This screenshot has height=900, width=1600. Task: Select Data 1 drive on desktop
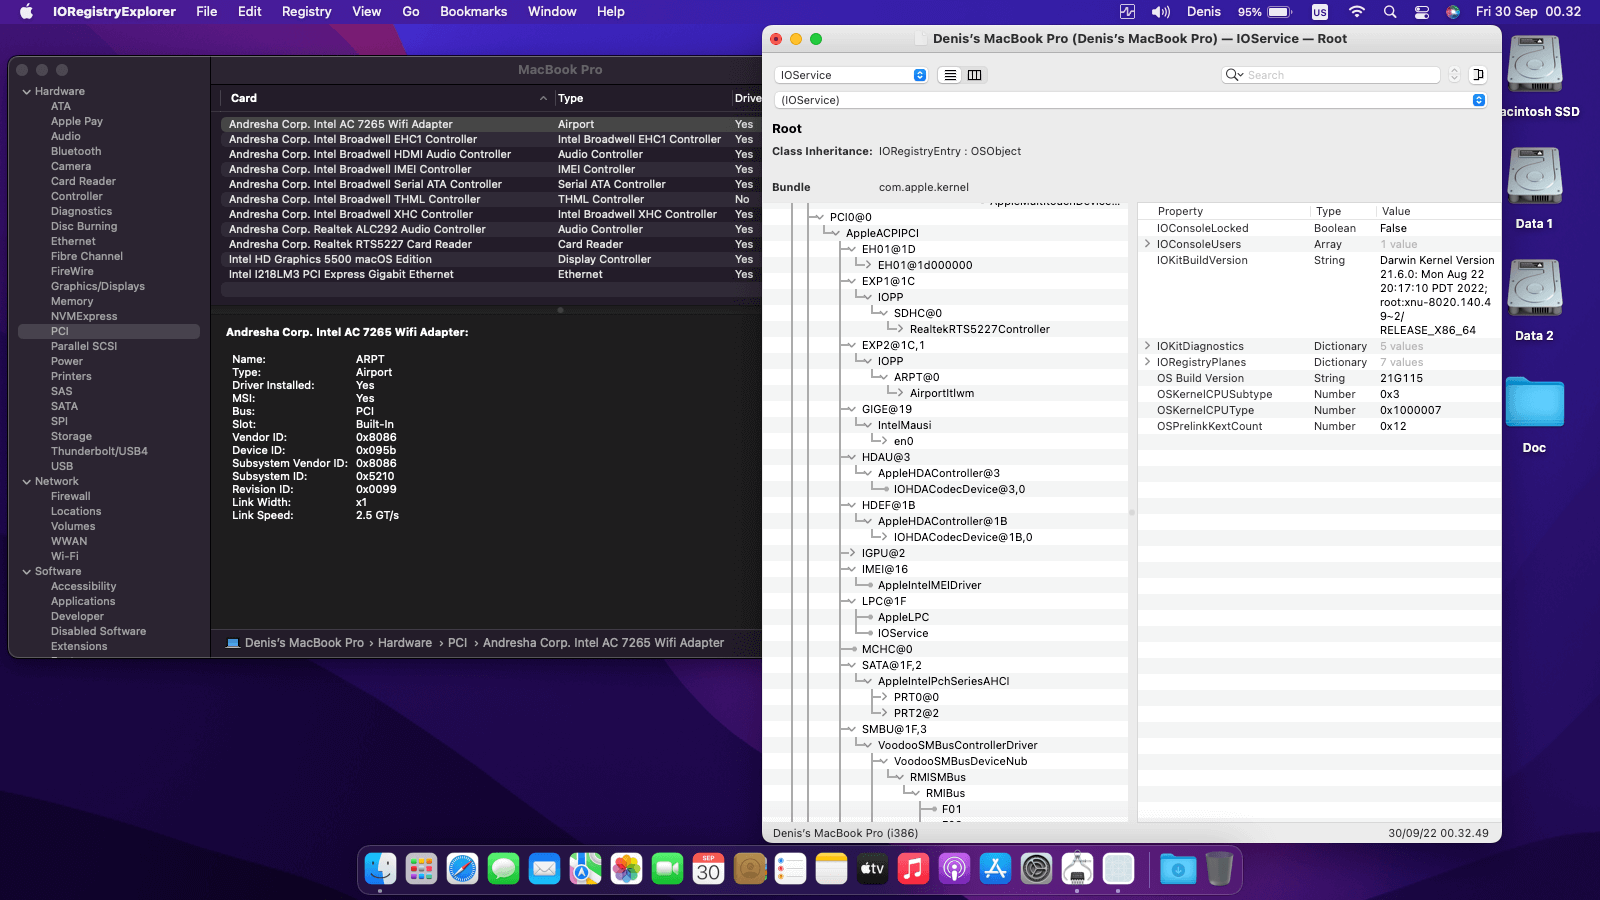[x=1534, y=189]
